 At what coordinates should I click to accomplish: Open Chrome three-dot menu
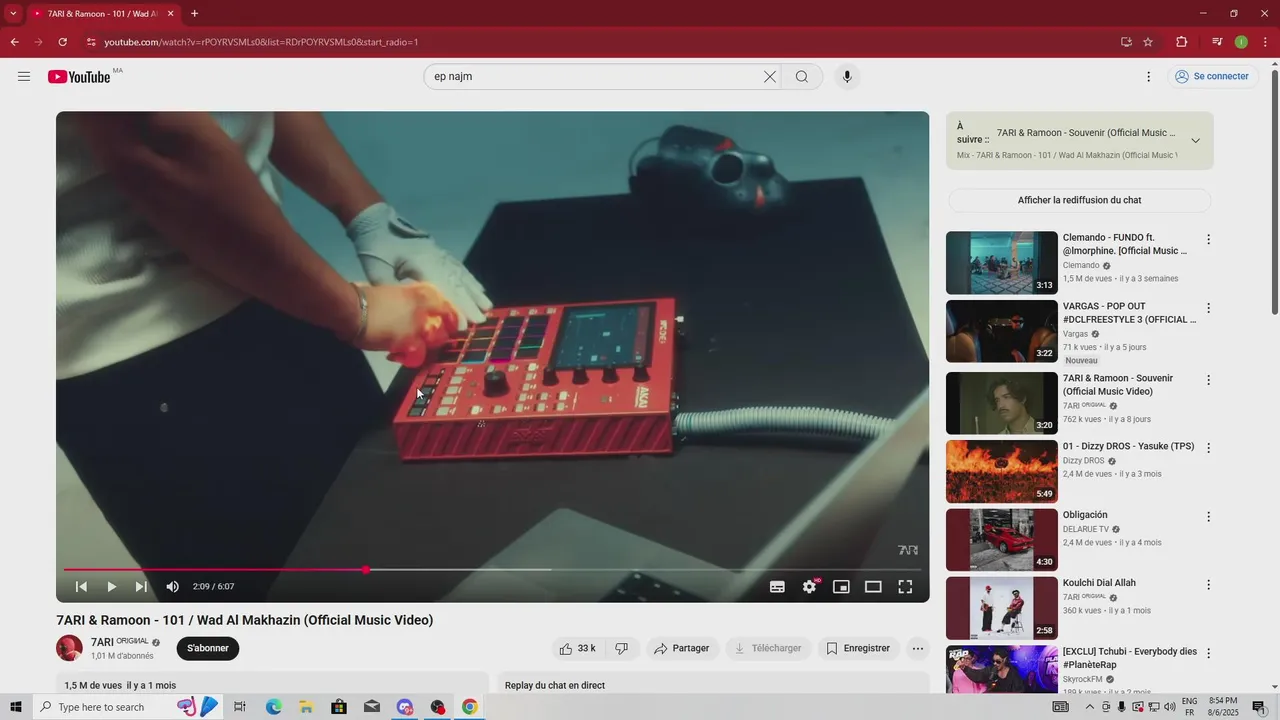(1266, 42)
